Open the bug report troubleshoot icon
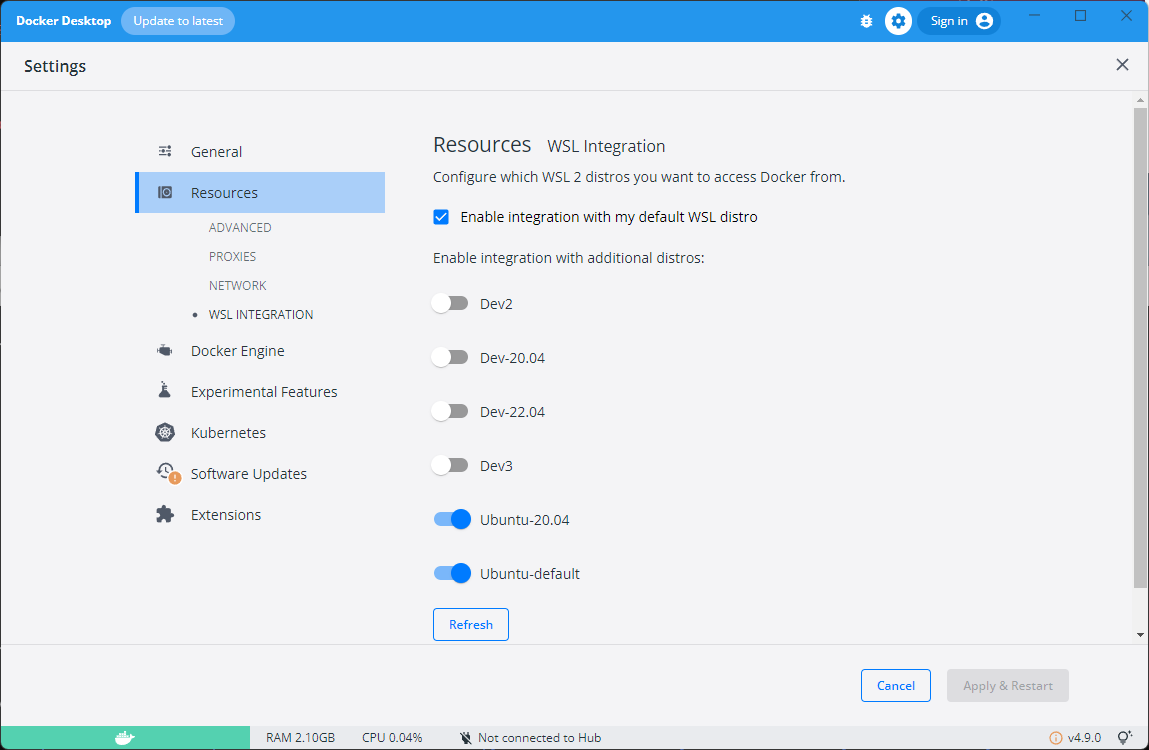This screenshot has height=750, width=1149. pos(866,21)
